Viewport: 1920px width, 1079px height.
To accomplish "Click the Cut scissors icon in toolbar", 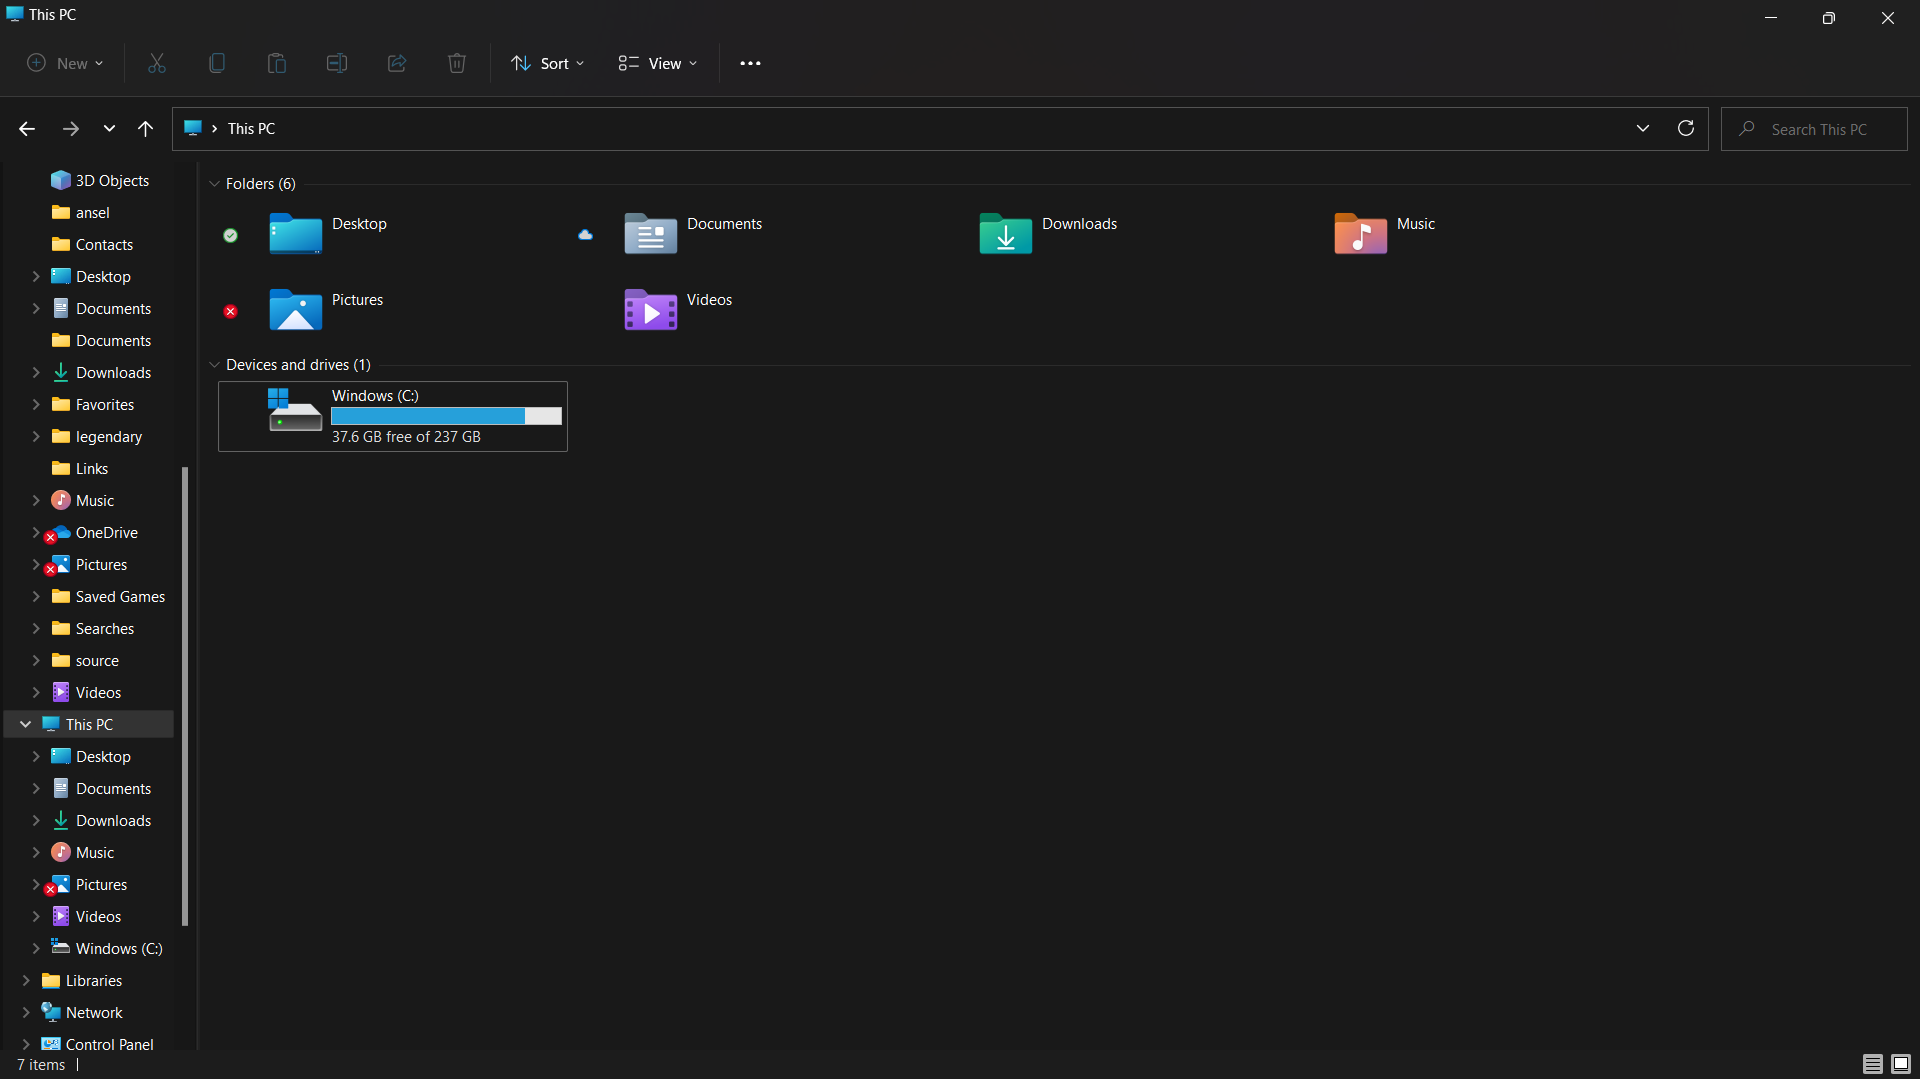I will coord(157,63).
